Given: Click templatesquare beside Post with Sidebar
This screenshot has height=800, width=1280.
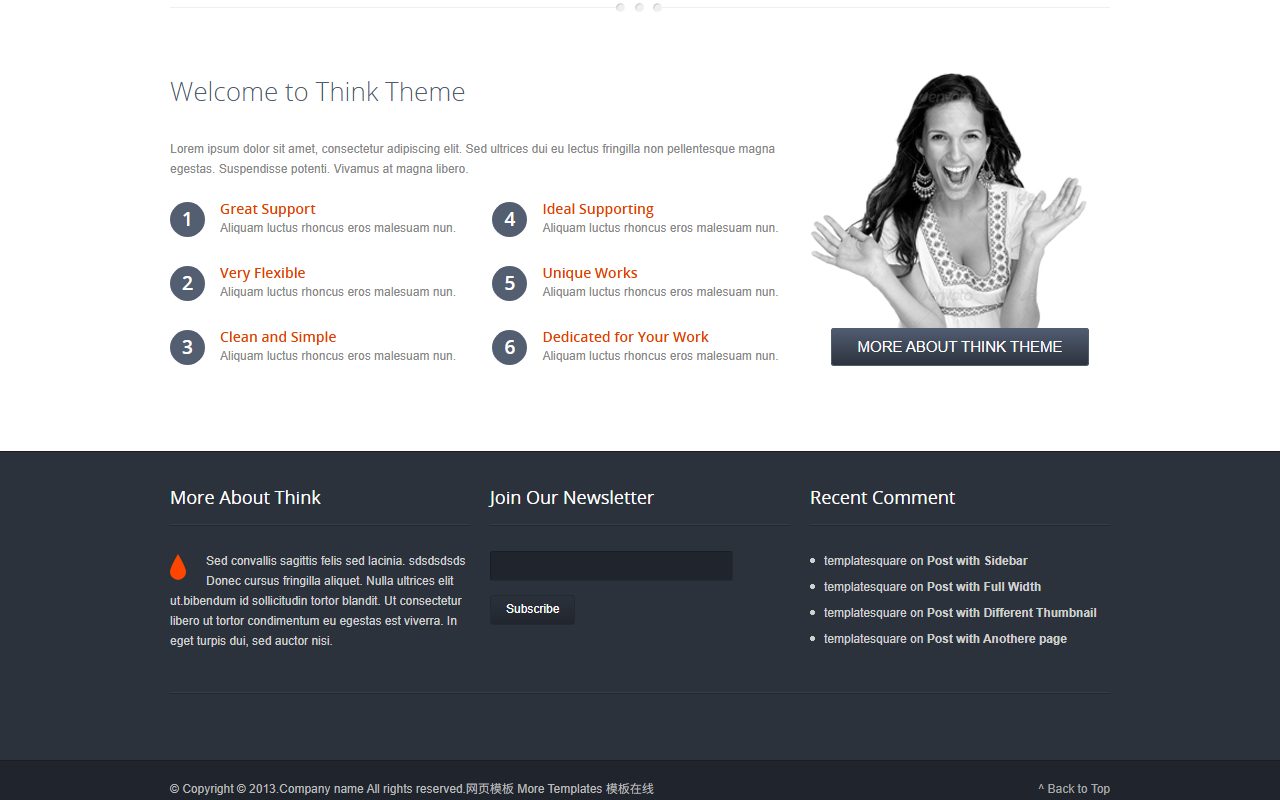Looking at the screenshot, I should [865, 561].
